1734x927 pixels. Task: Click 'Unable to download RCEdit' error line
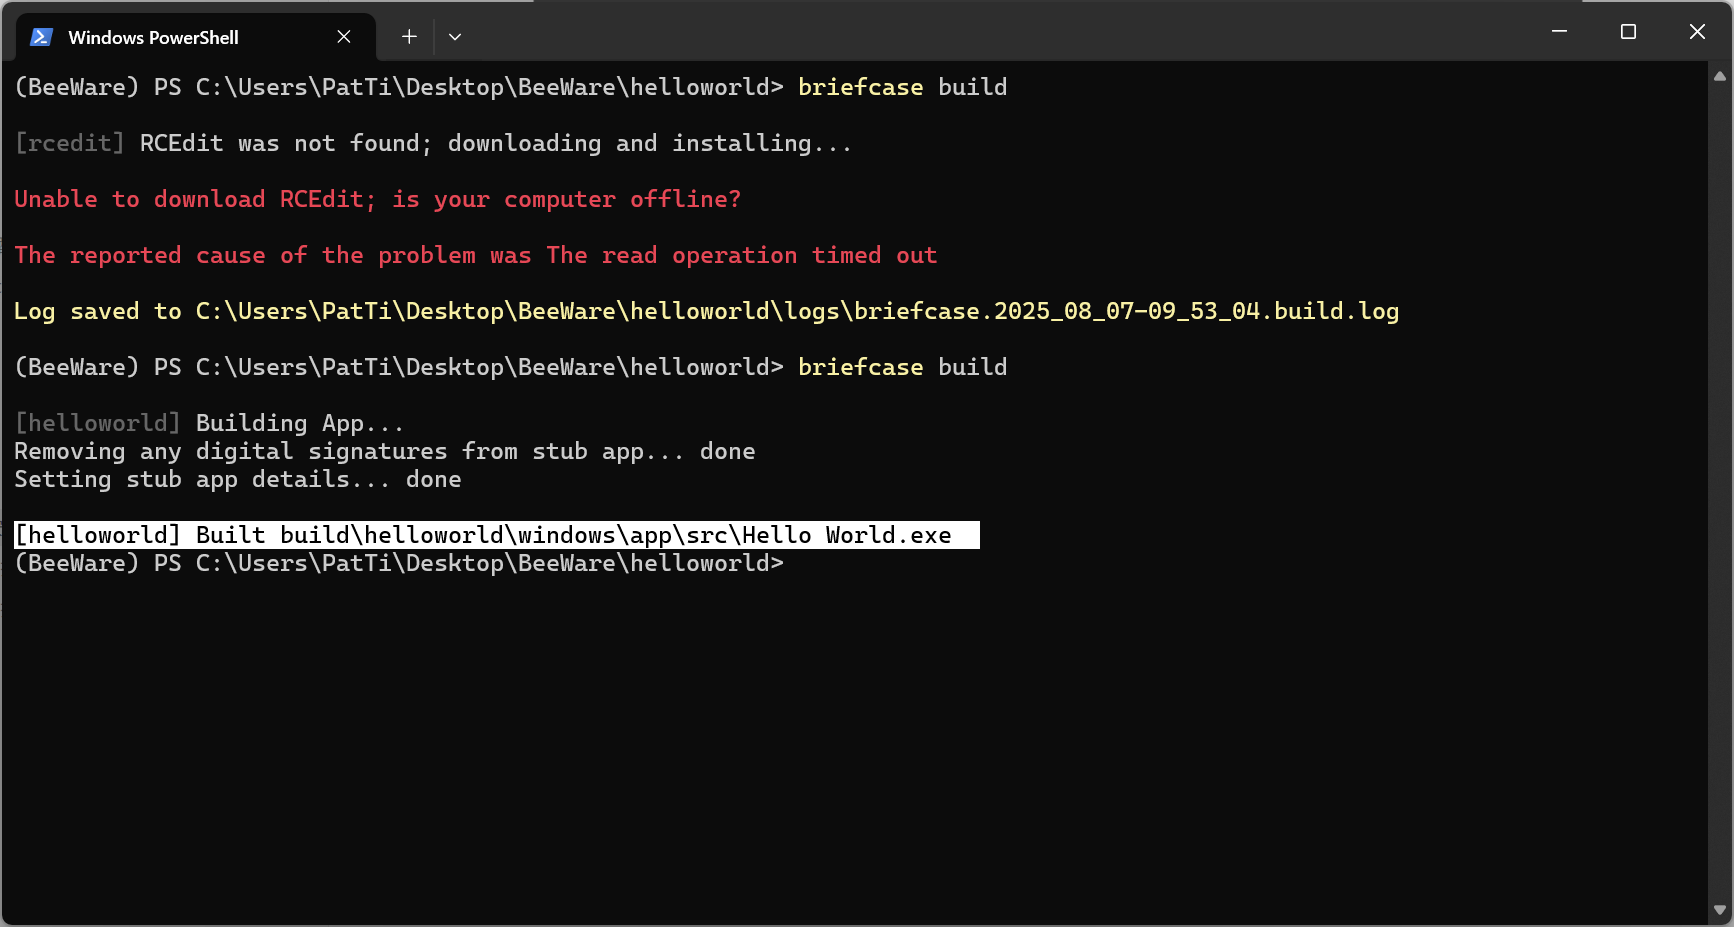[378, 199]
